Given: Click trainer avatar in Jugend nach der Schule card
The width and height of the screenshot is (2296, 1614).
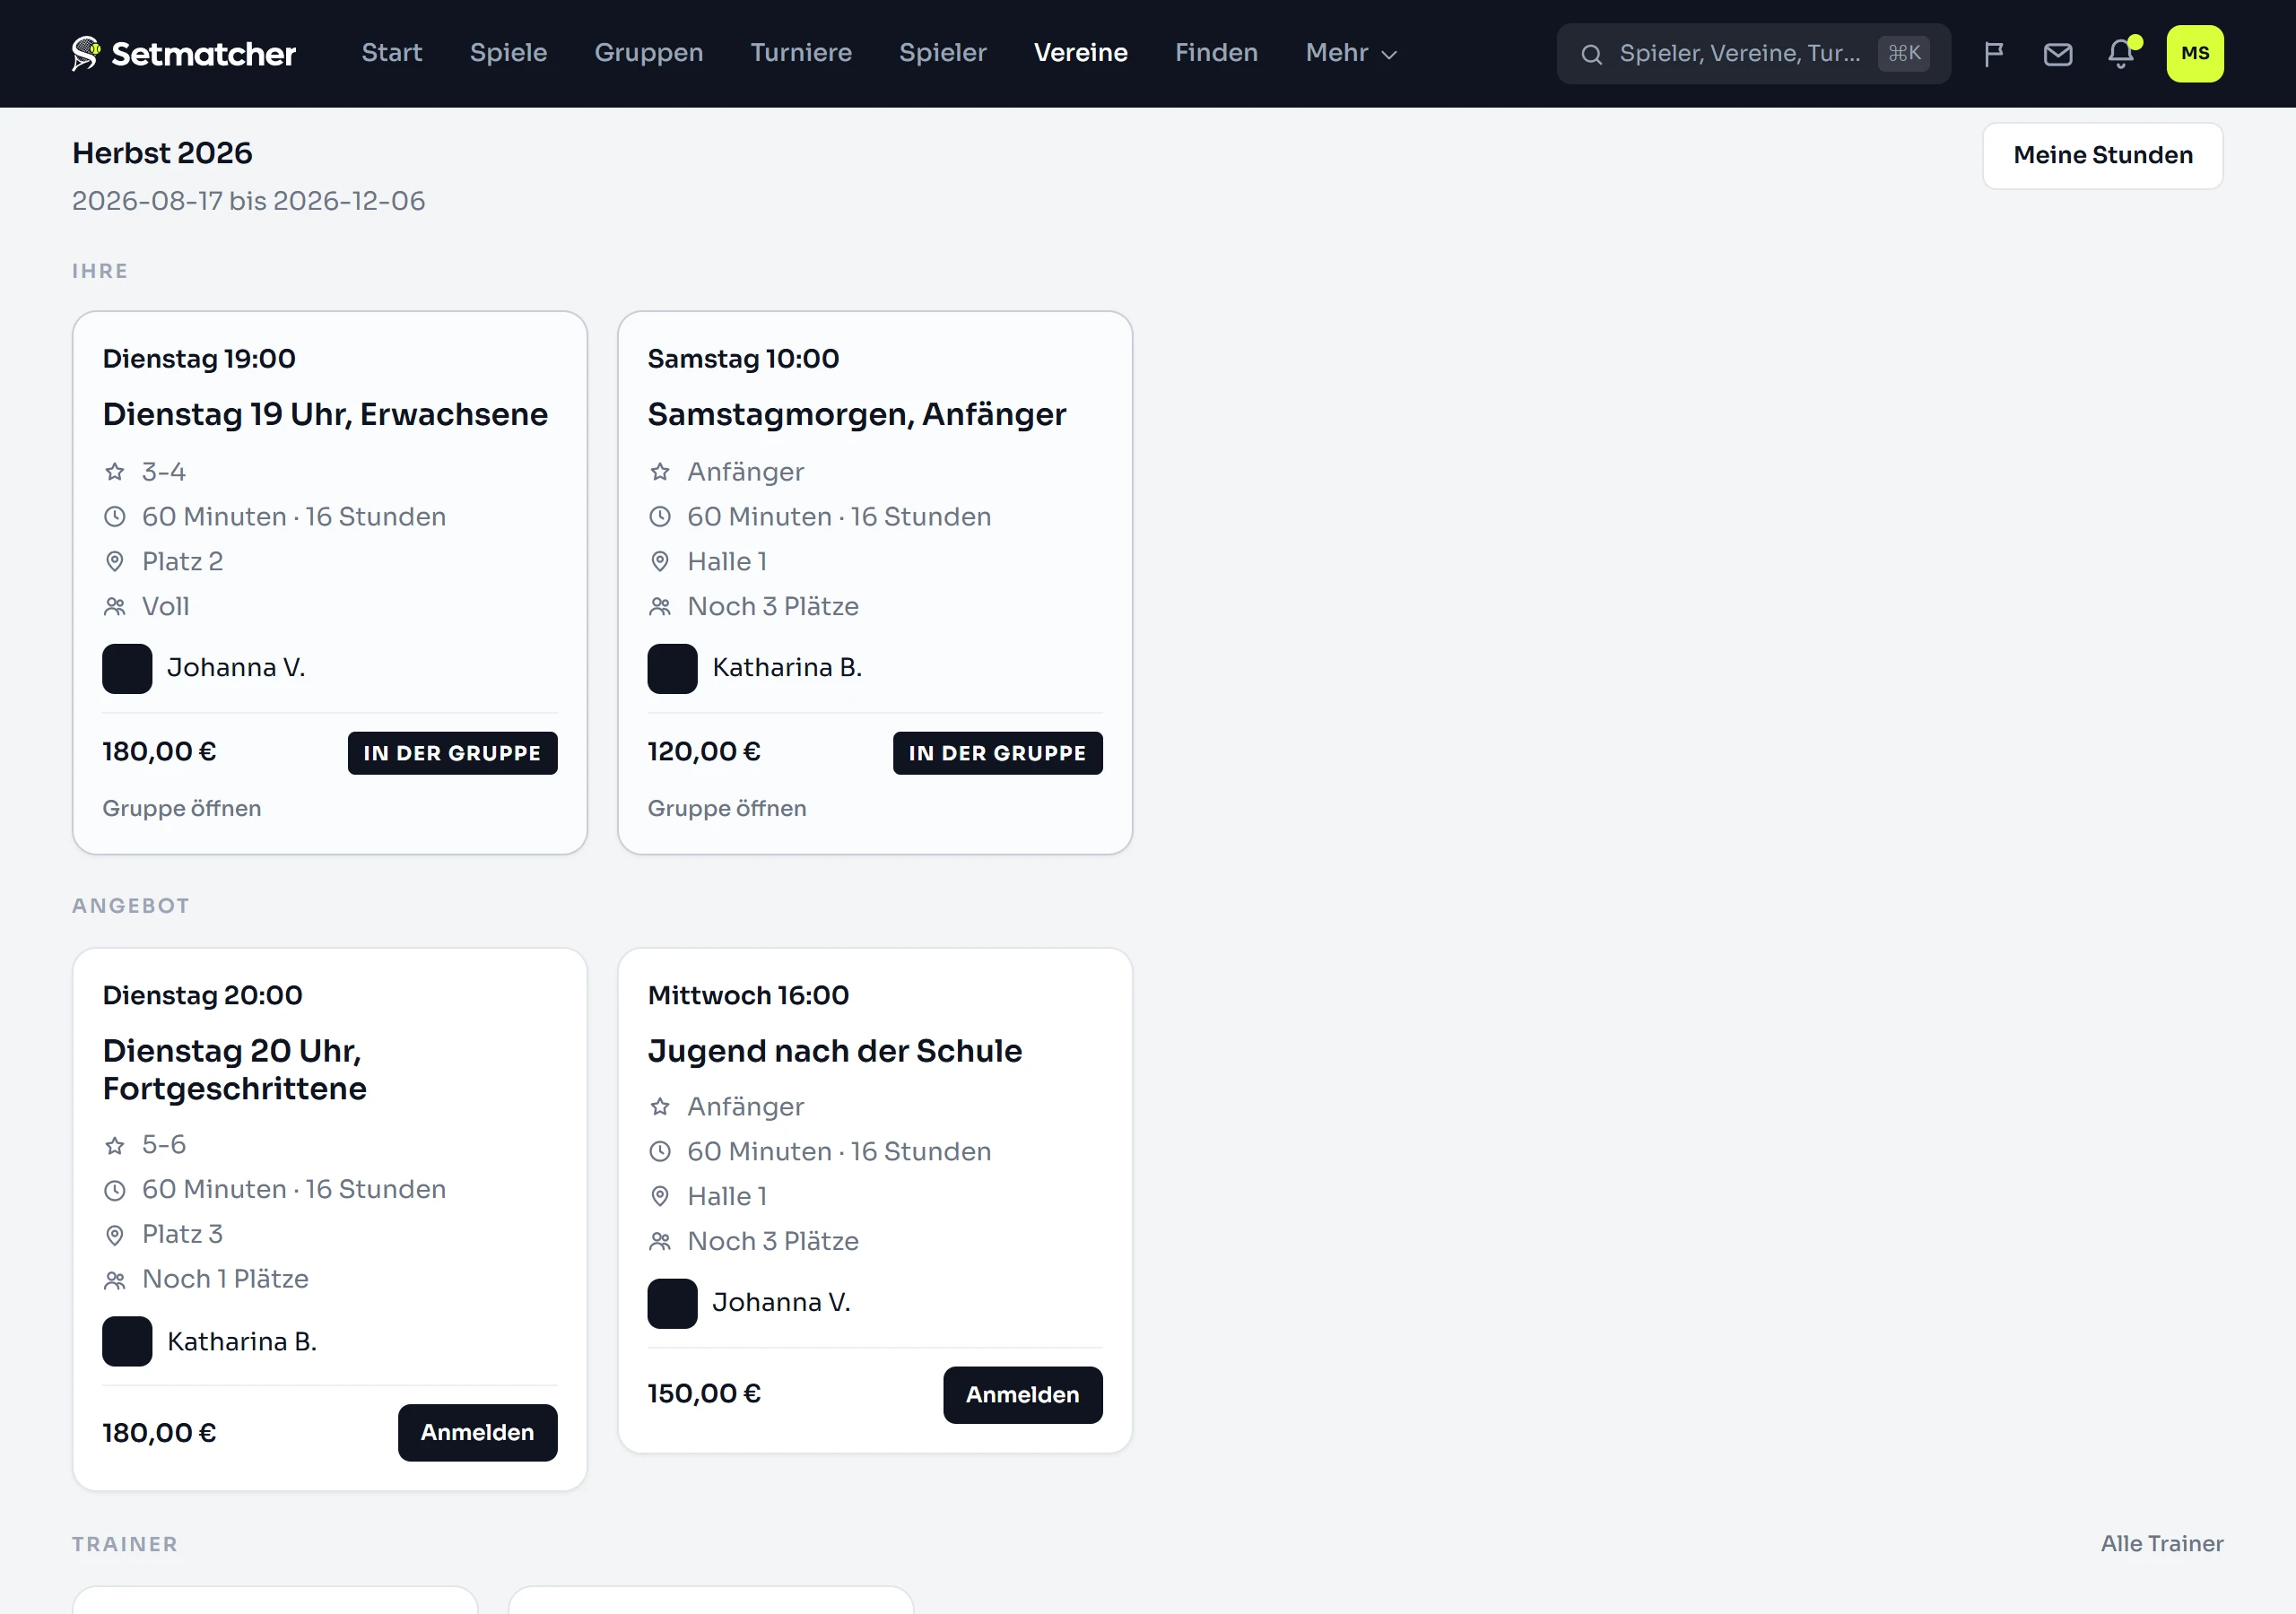Looking at the screenshot, I should pyautogui.click(x=672, y=1303).
